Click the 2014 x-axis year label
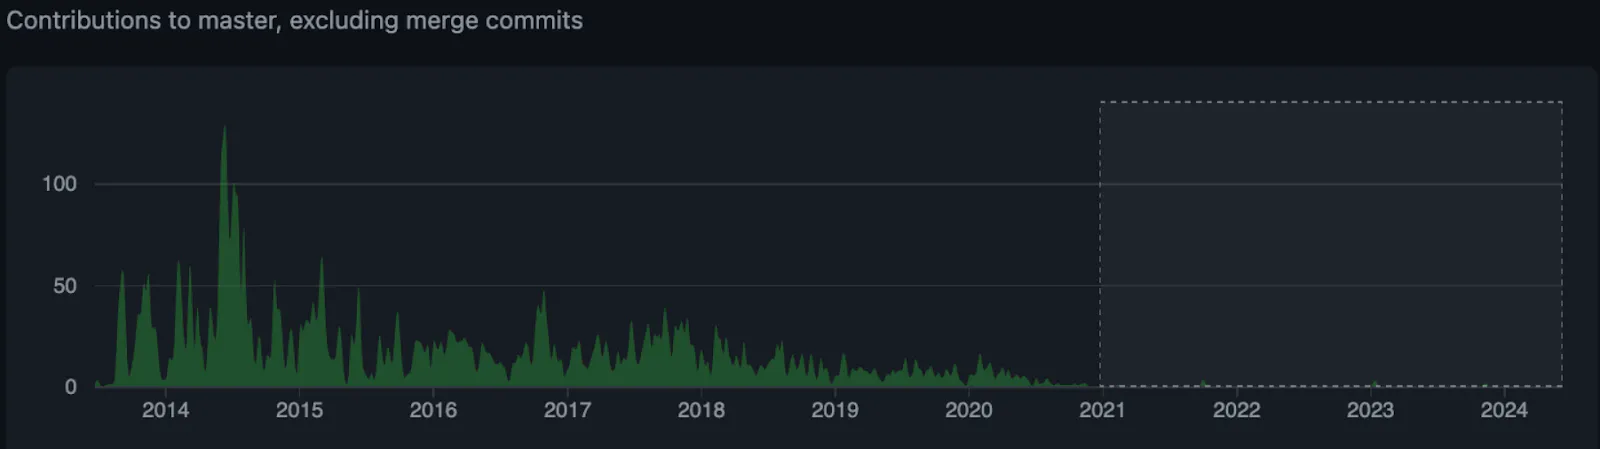 click(x=165, y=410)
